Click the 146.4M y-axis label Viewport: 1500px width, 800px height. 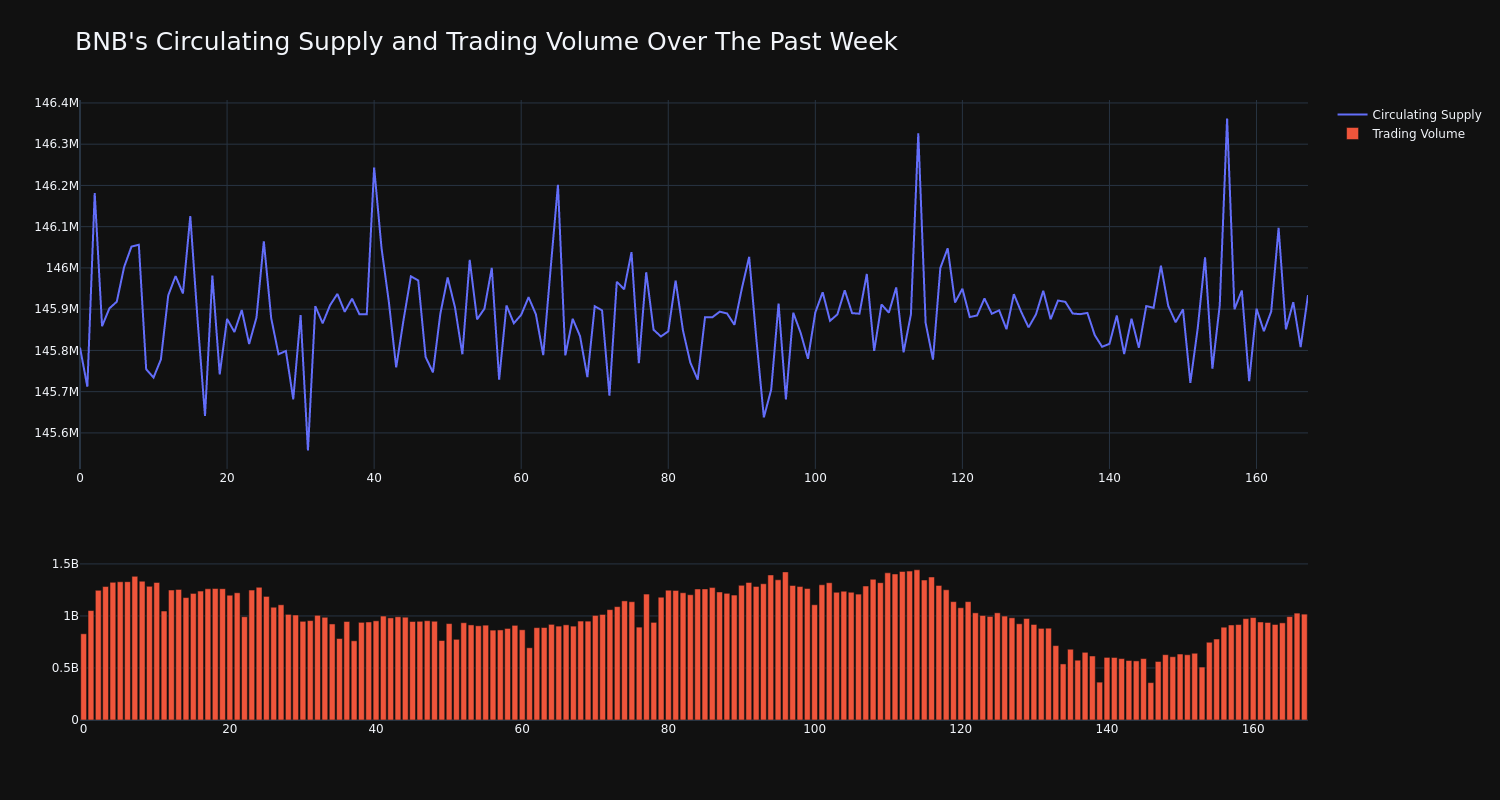click(56, 103)
